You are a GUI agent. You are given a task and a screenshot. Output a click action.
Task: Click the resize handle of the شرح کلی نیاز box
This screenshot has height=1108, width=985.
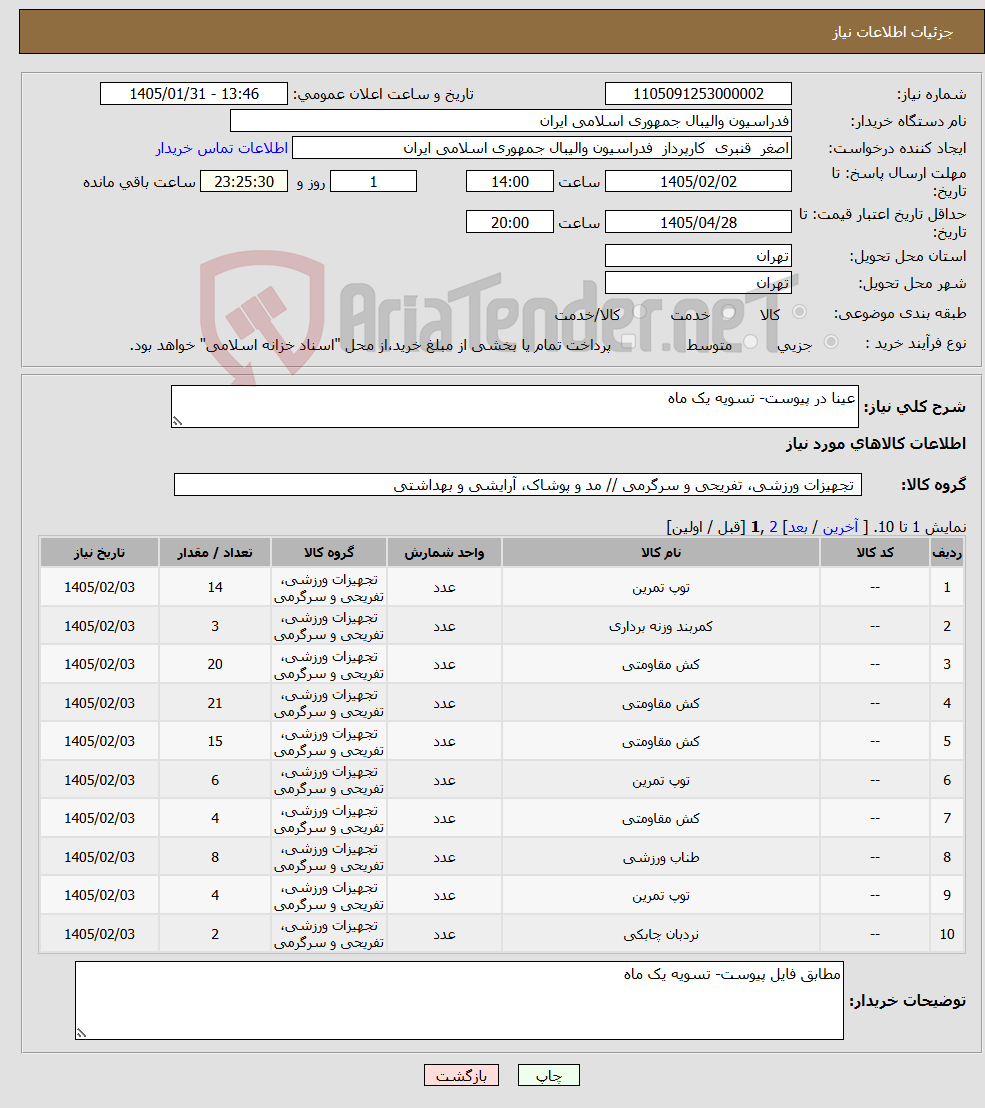(177, 421)
